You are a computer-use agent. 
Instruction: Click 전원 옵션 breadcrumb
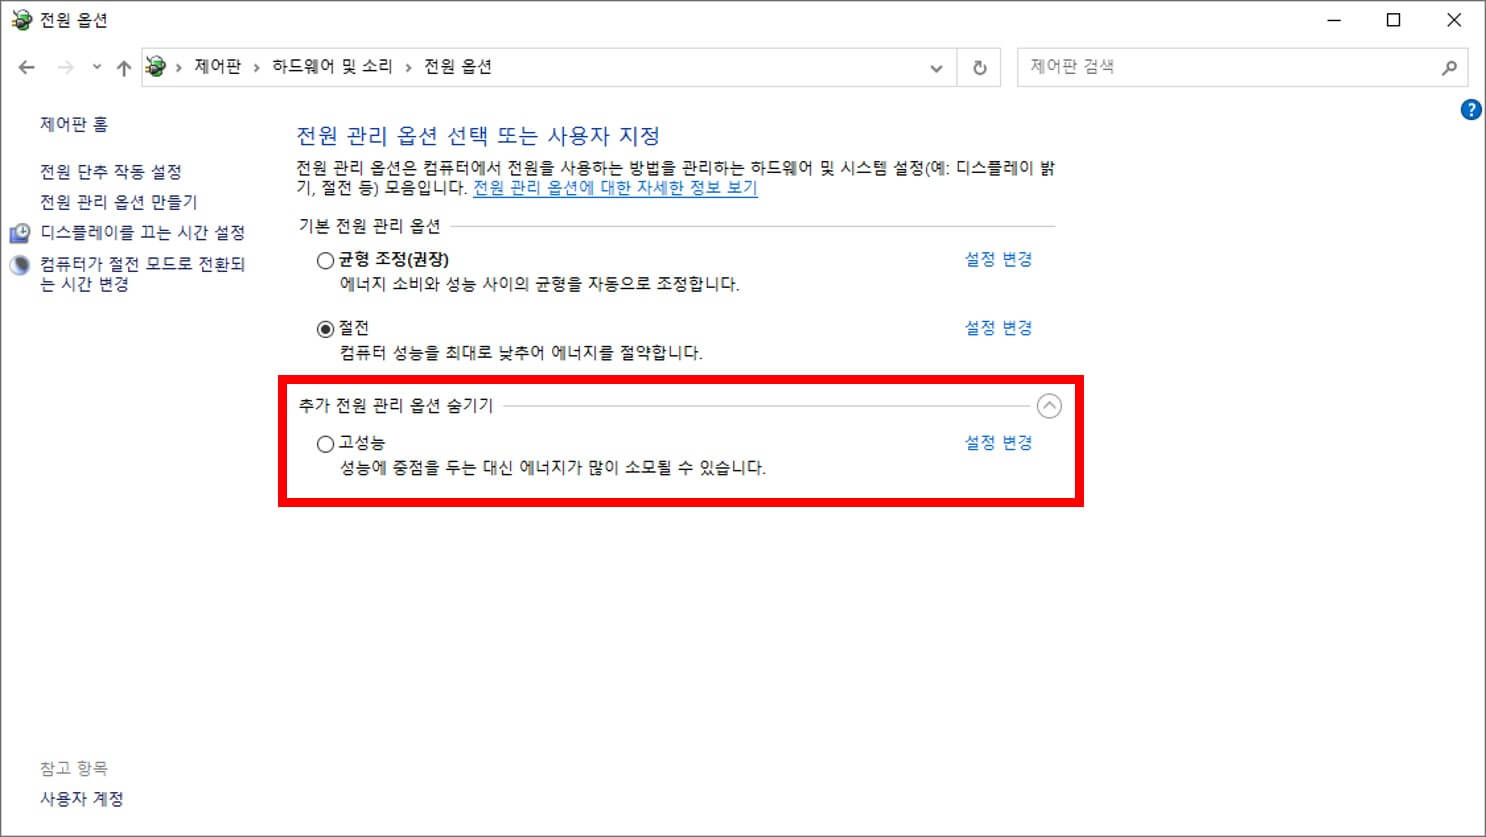458,67
